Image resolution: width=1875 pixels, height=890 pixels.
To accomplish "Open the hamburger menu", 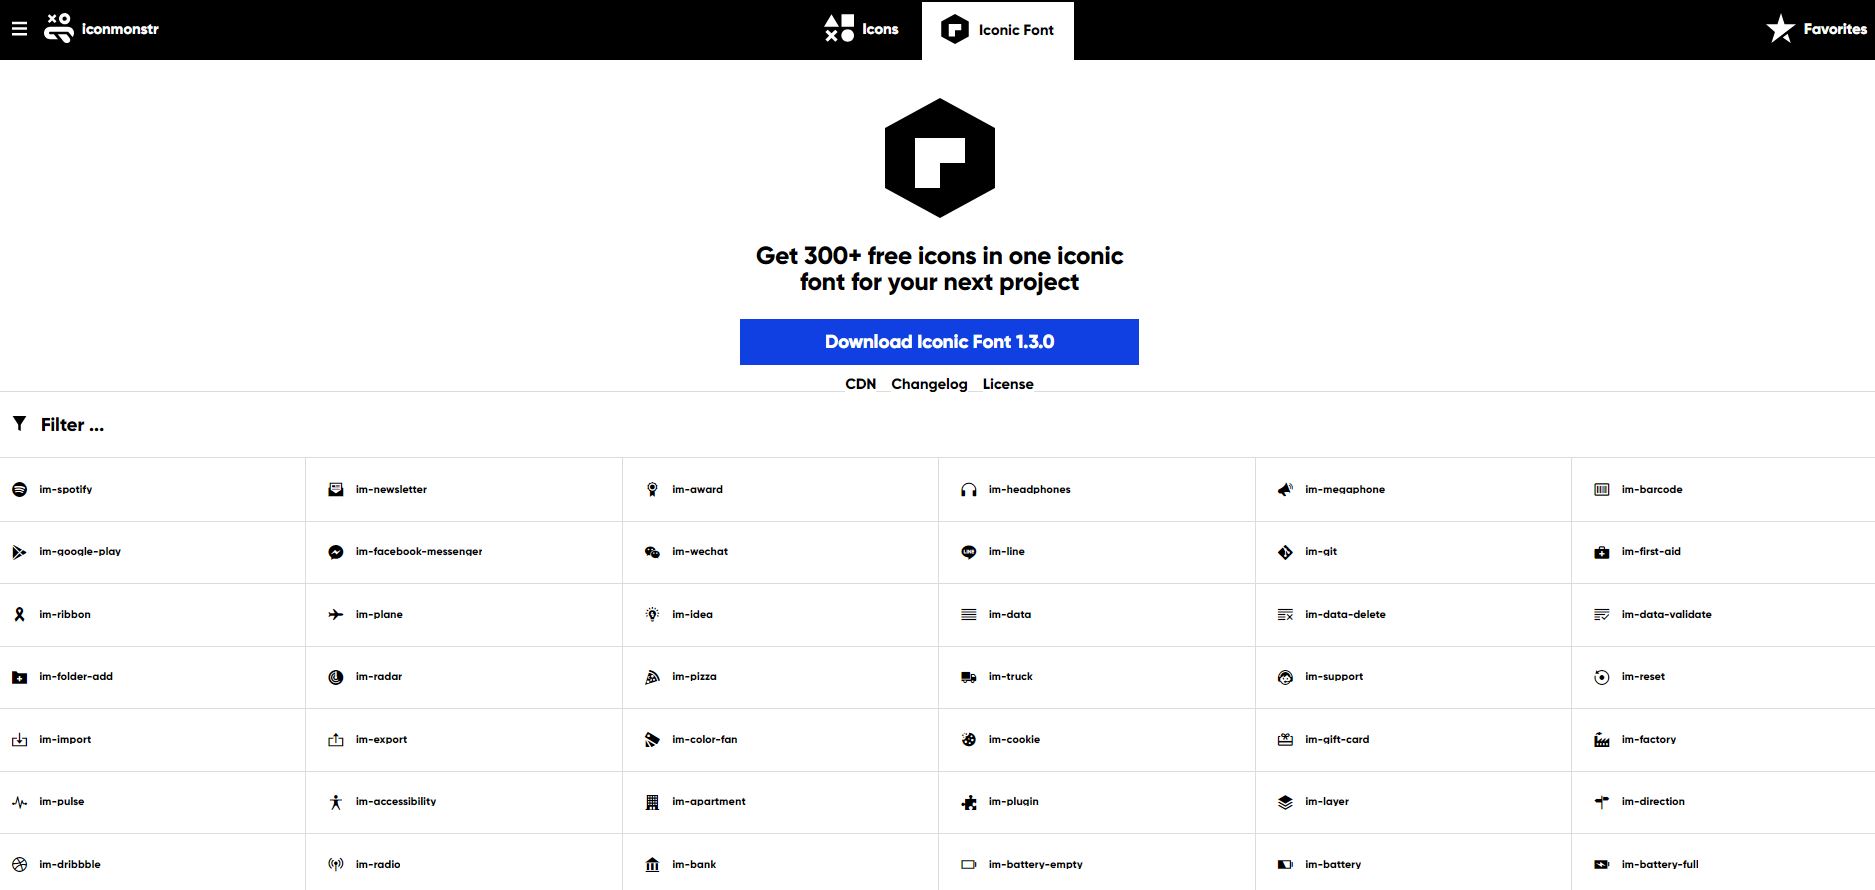I will click(x=19, y=29).
